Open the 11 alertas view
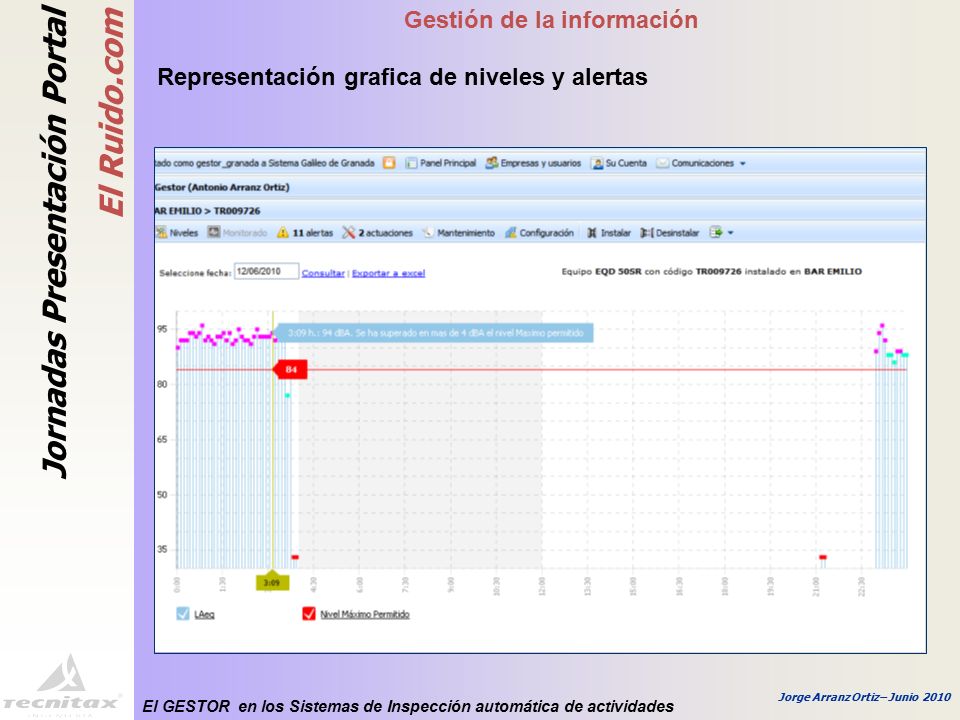This screenshot has height=720, width=960. point(313,233)
